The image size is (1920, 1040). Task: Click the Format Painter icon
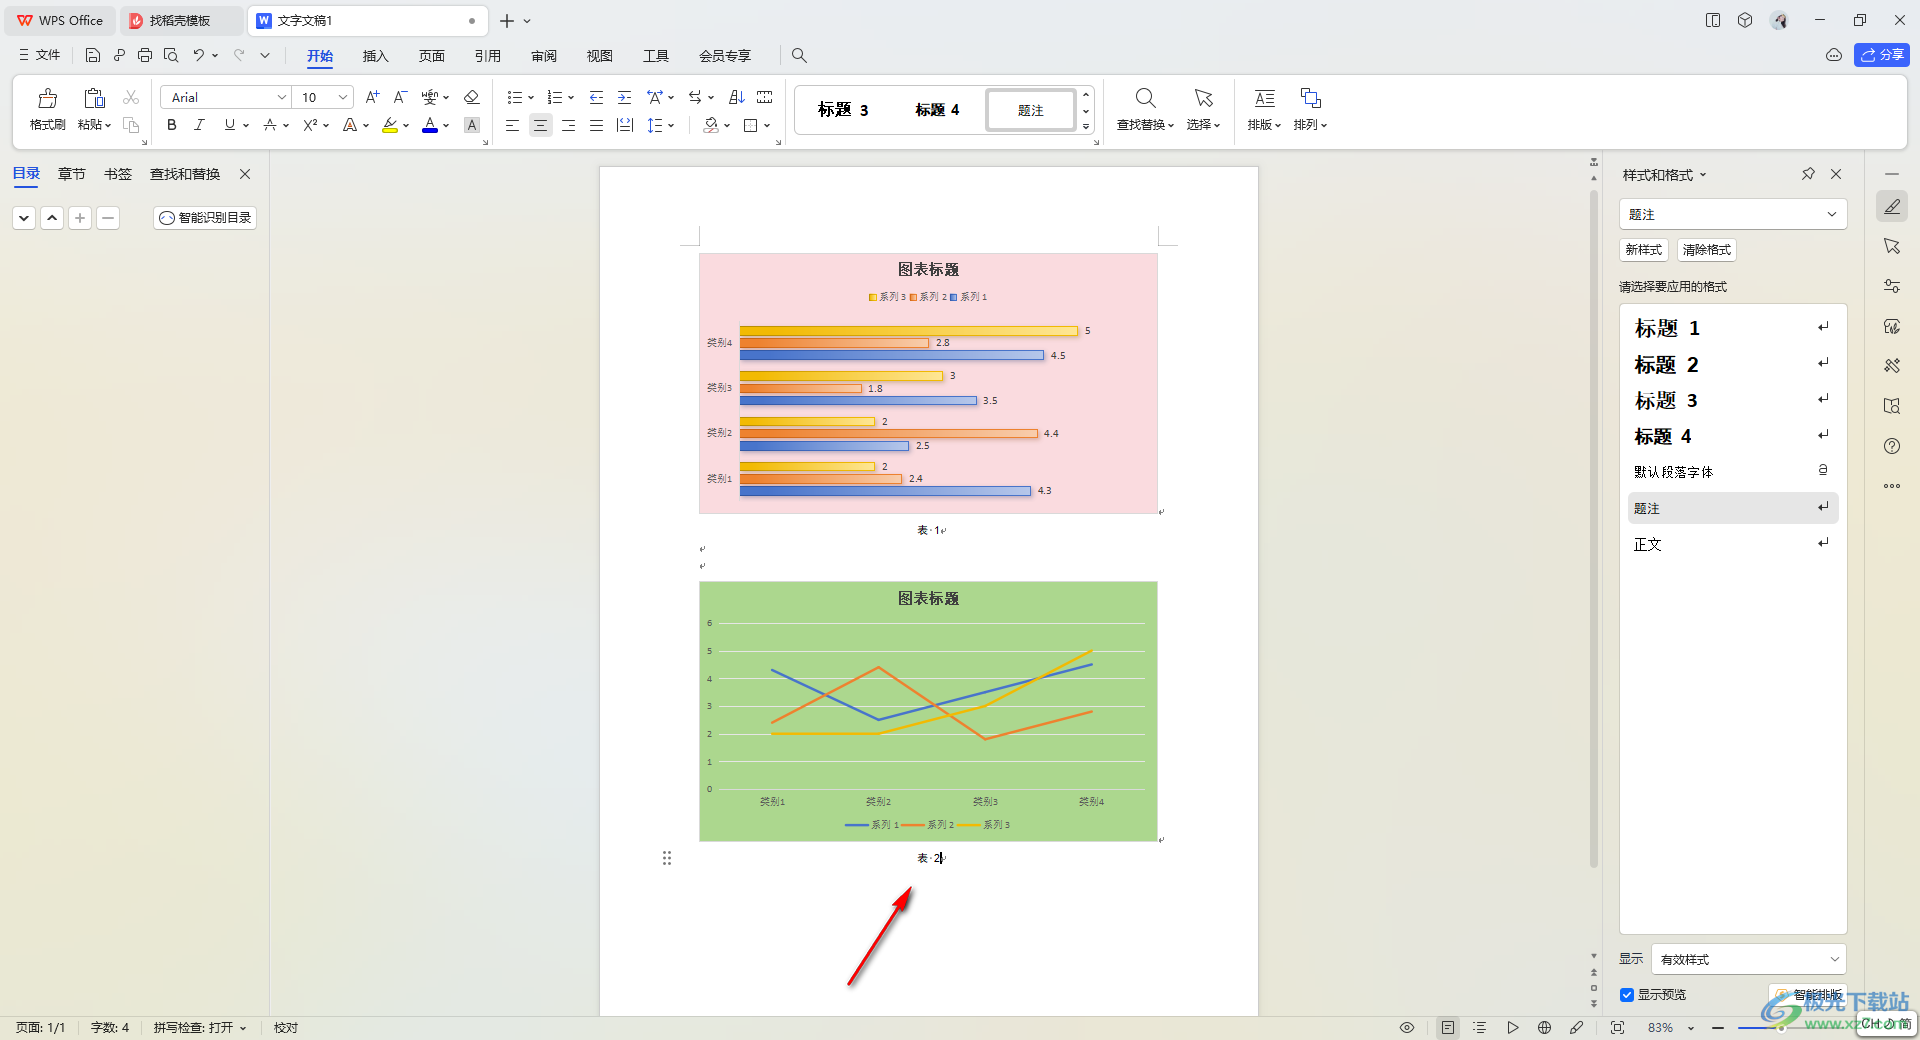tap(47, 108)
